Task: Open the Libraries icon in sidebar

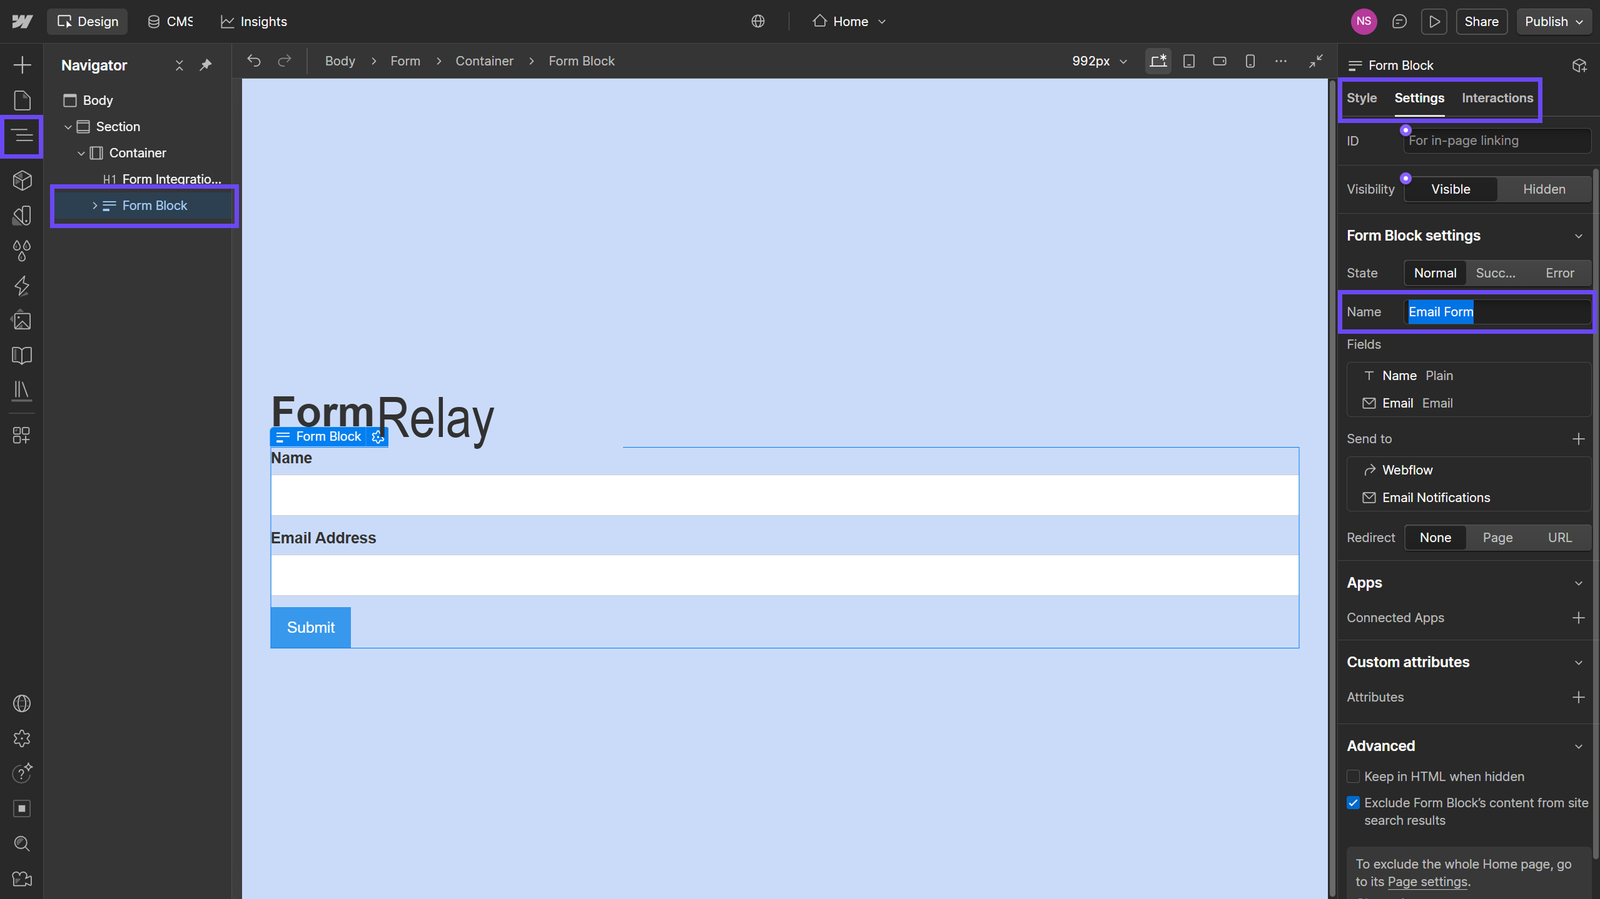Action: click(22, 391)
